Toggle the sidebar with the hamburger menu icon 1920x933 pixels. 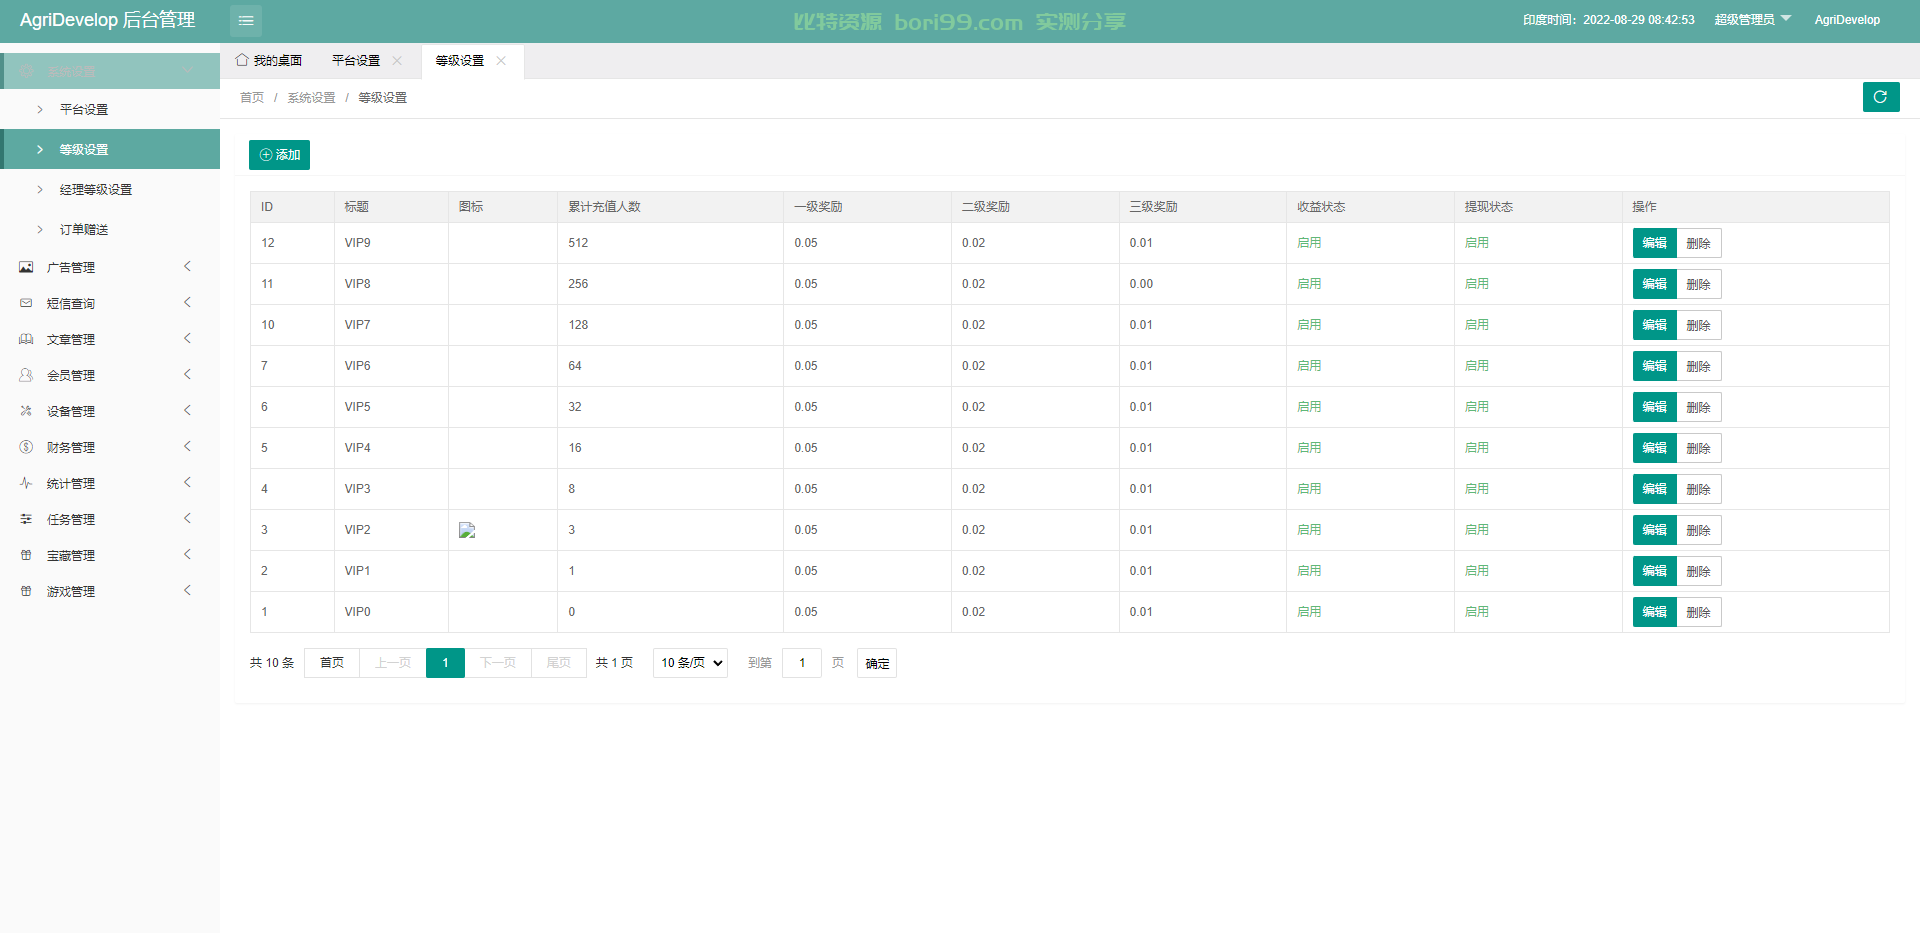246,20
